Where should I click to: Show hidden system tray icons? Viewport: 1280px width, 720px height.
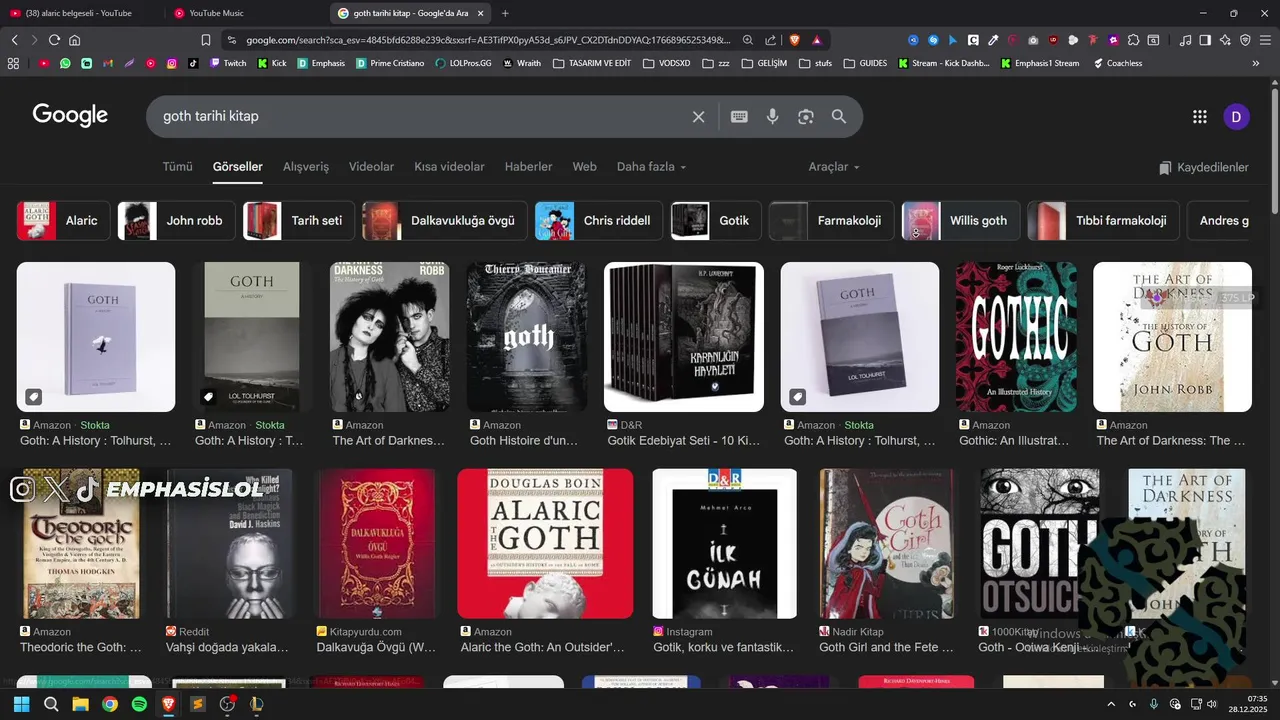click(1111, 704)
